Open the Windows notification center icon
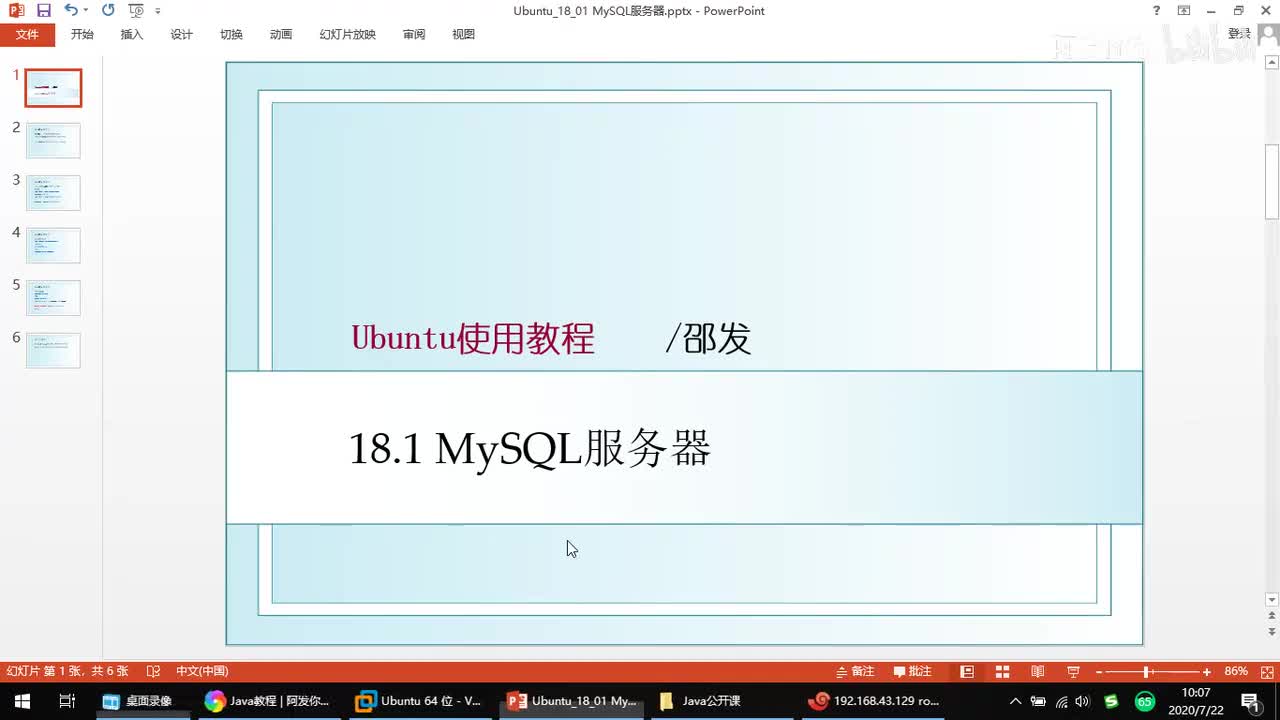The height and width of the screenshot is (720, 1280). (1250, 701)
